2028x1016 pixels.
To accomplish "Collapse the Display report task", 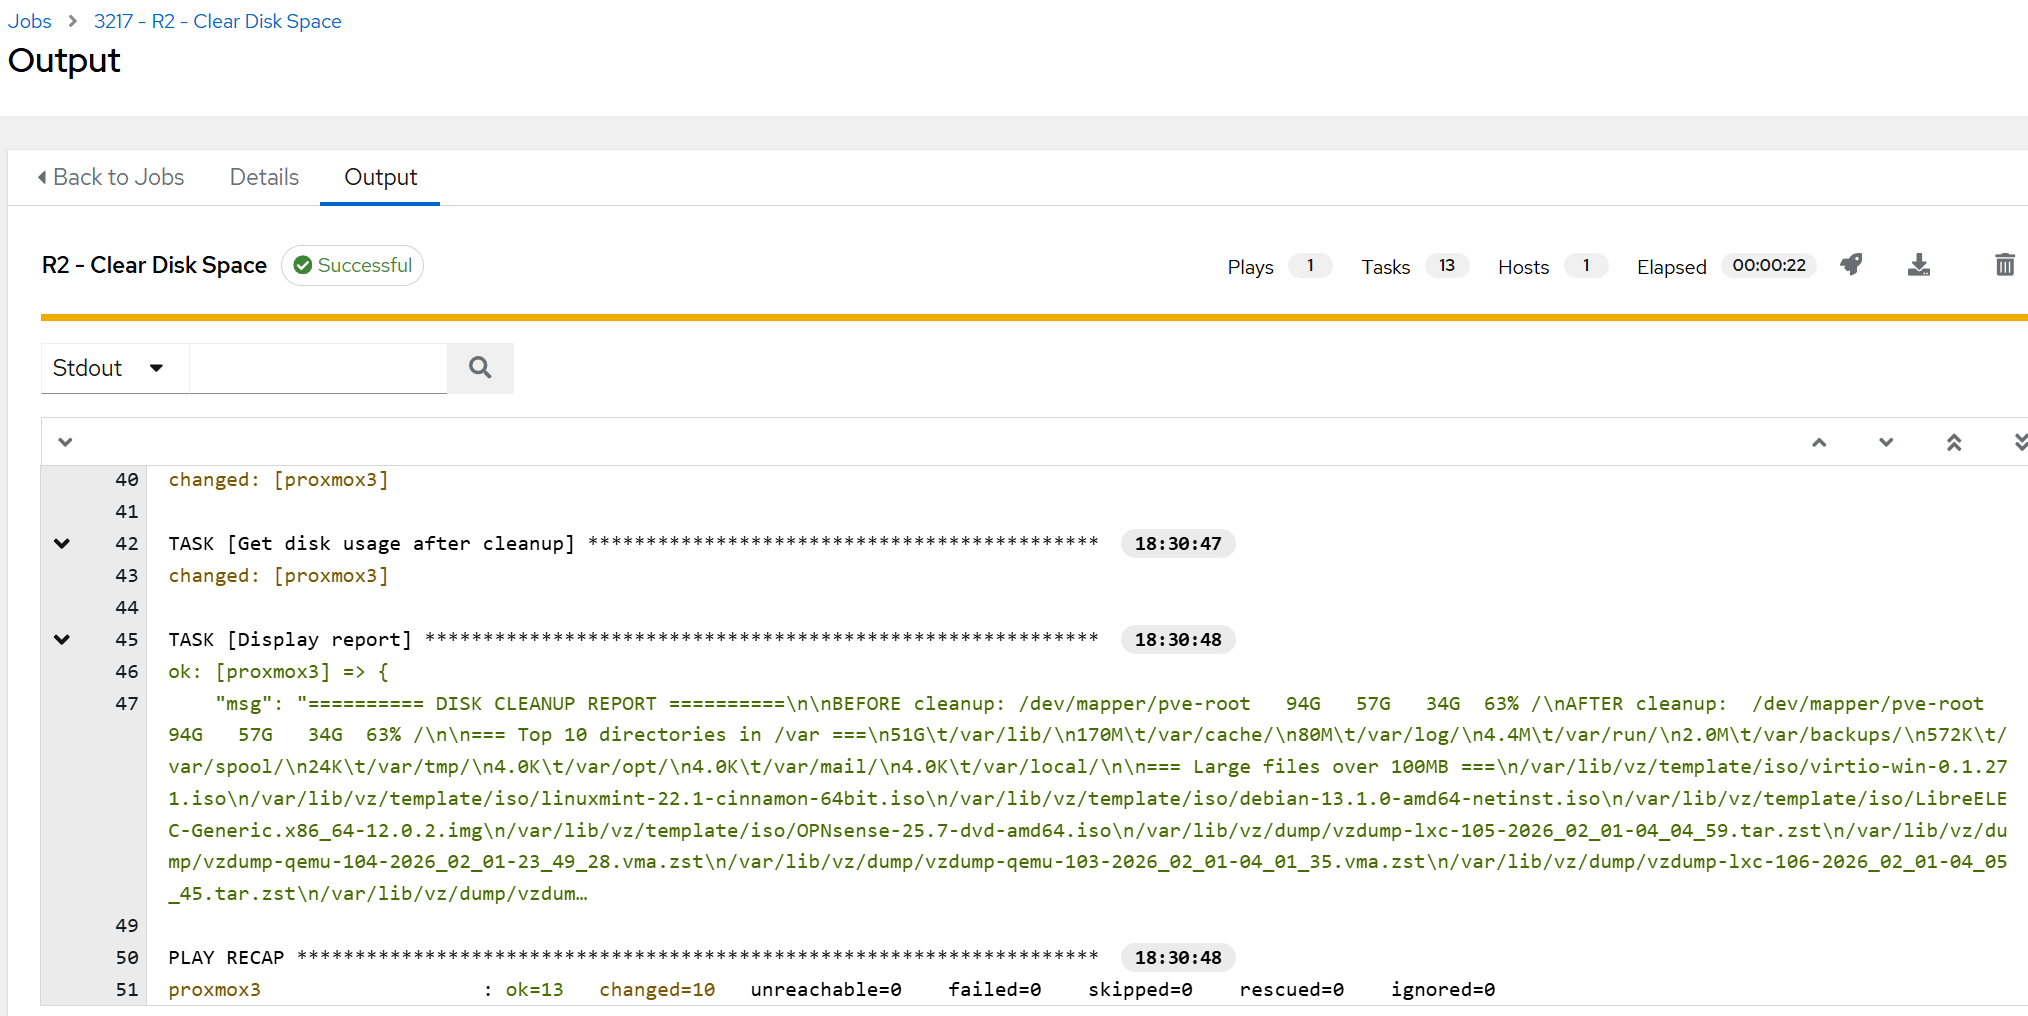I will 62,640.
